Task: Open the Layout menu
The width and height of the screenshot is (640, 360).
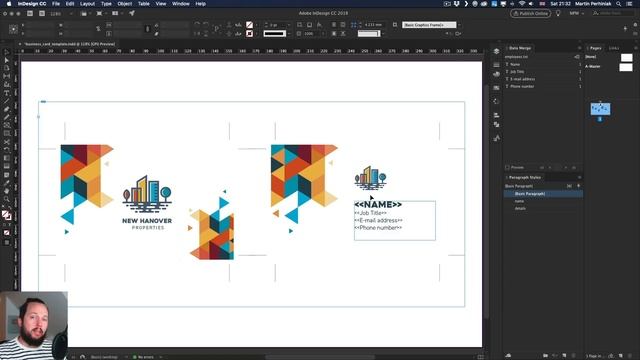Action: (87, 4)
